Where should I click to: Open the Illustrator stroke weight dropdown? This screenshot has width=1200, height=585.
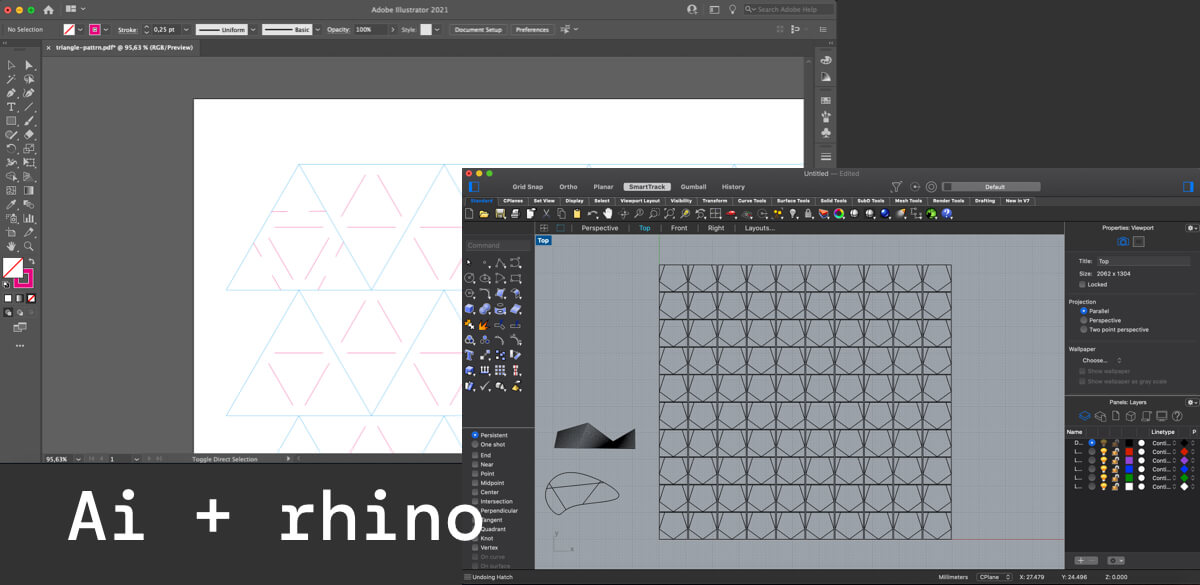[188, 30]
